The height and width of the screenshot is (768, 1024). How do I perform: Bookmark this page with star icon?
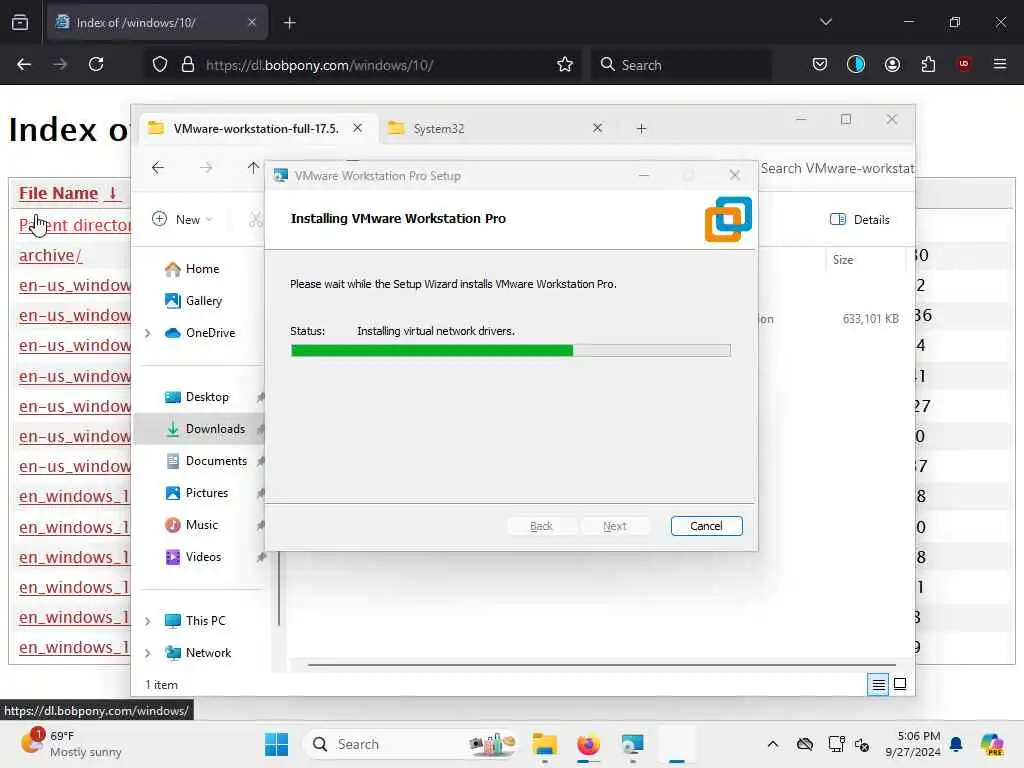(565, 65)
